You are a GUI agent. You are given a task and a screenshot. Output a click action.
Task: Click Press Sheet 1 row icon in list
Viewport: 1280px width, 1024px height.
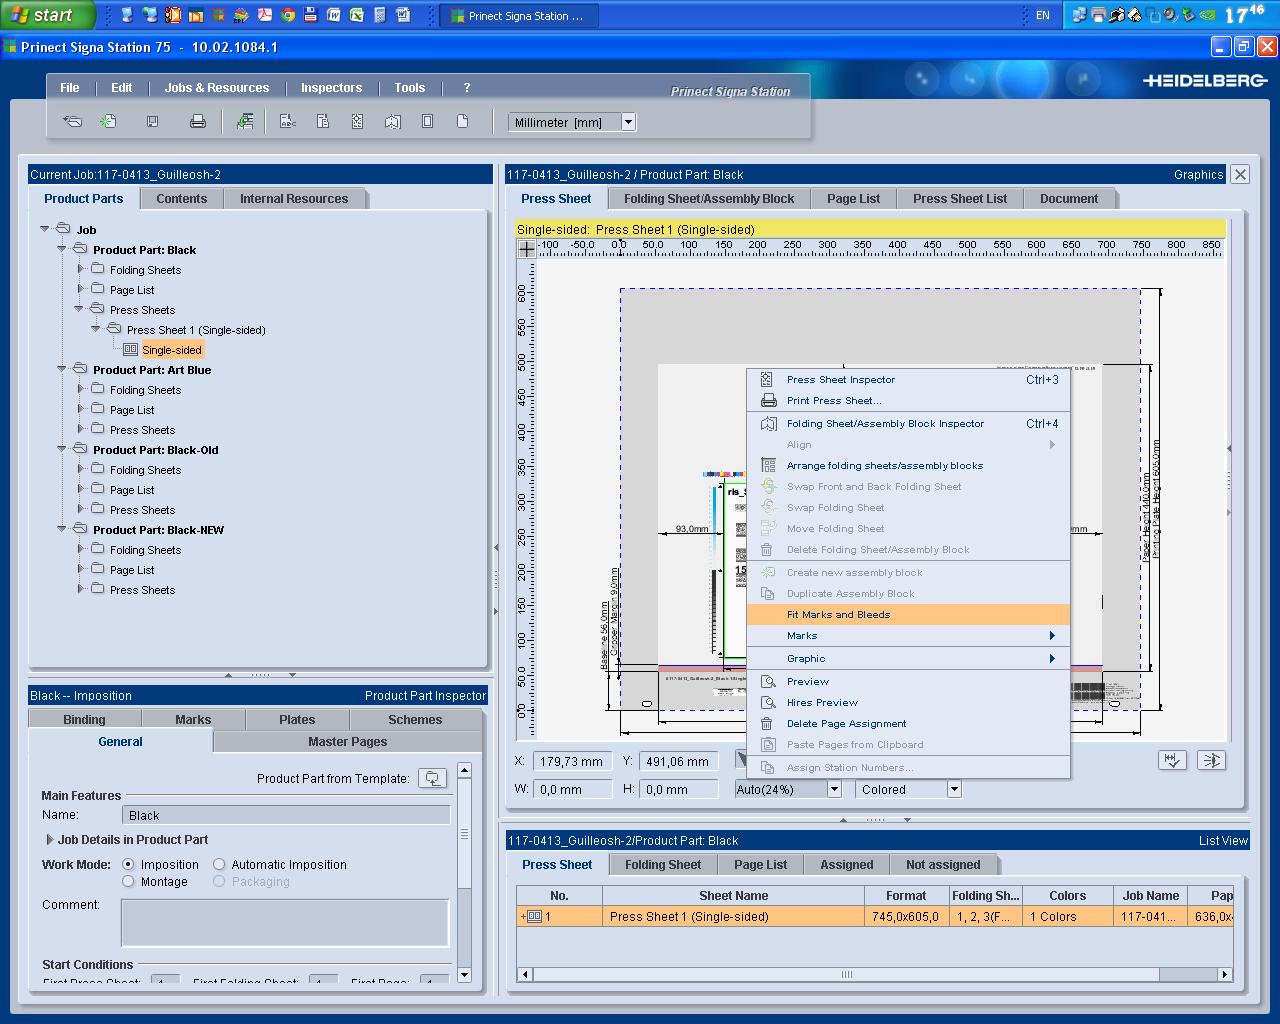coord(533,916)
